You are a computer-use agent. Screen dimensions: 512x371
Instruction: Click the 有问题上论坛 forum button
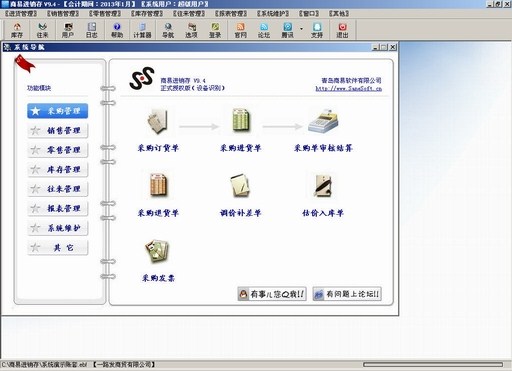click(x=347, y=294)
